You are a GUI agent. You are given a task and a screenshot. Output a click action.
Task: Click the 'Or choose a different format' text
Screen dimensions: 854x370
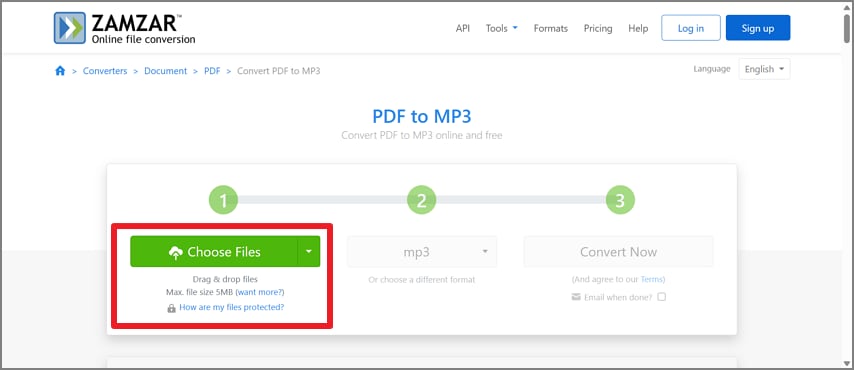[x=422, y=280]
